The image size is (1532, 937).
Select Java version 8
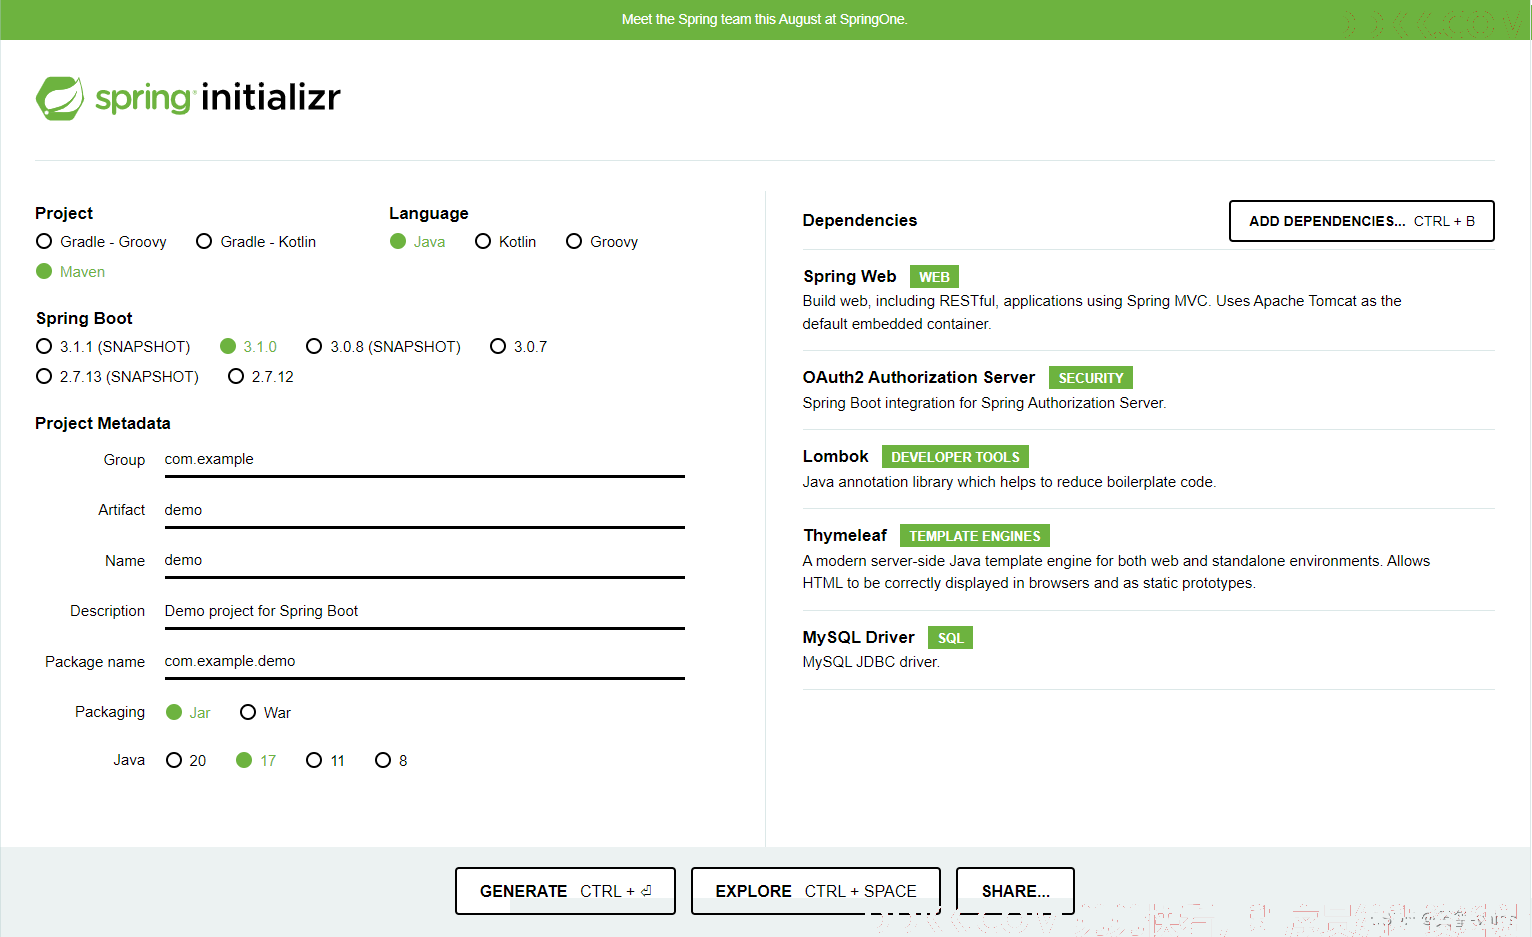(391, 761)
